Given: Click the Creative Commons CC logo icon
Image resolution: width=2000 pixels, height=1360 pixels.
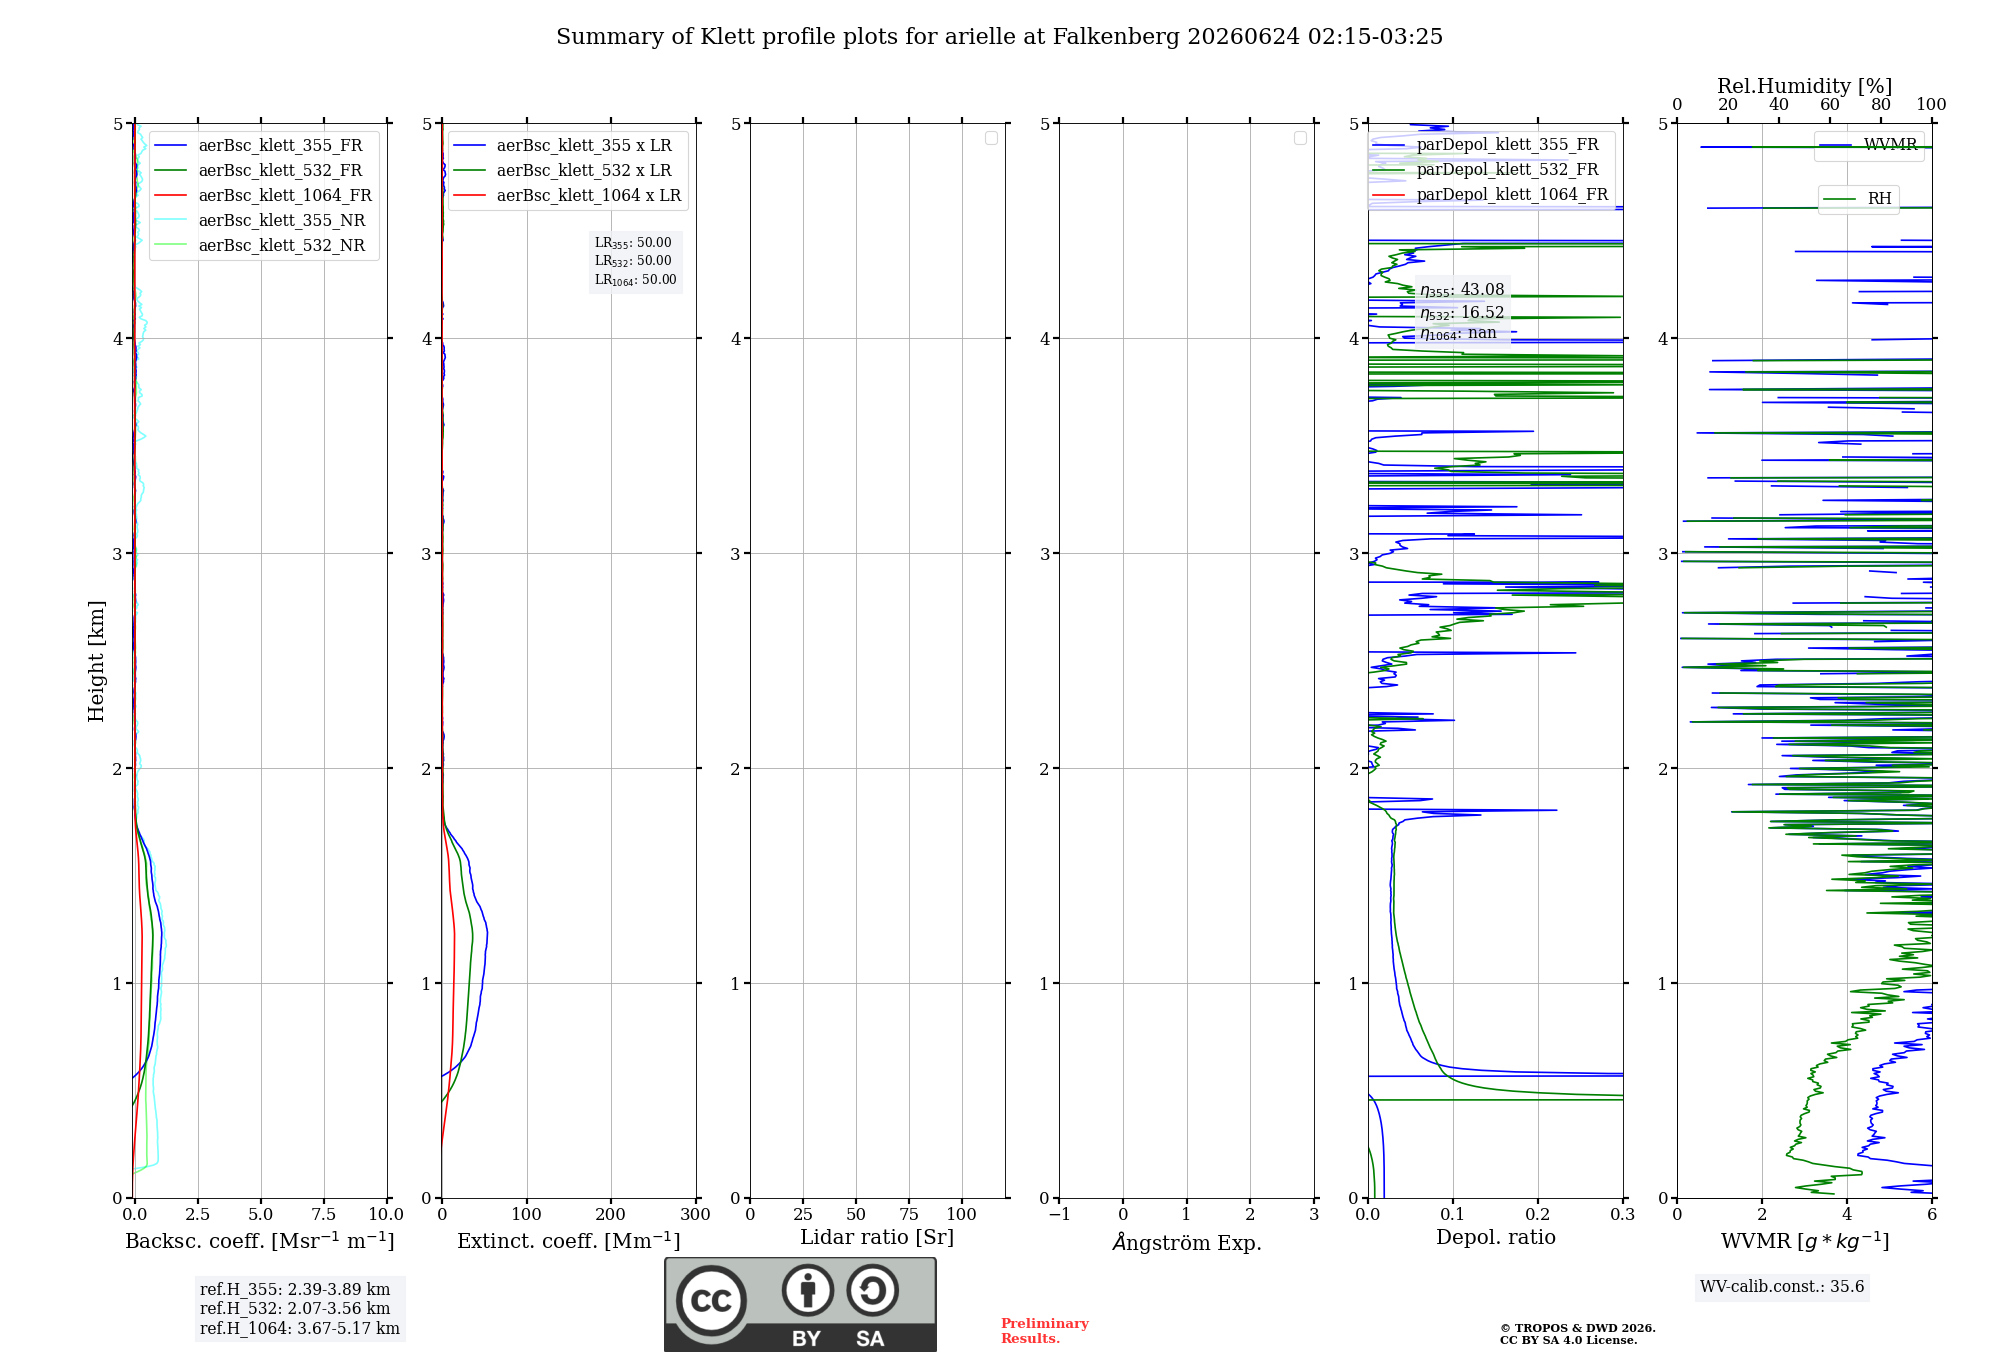Looking at the screenshot, I should point(711,1300).
